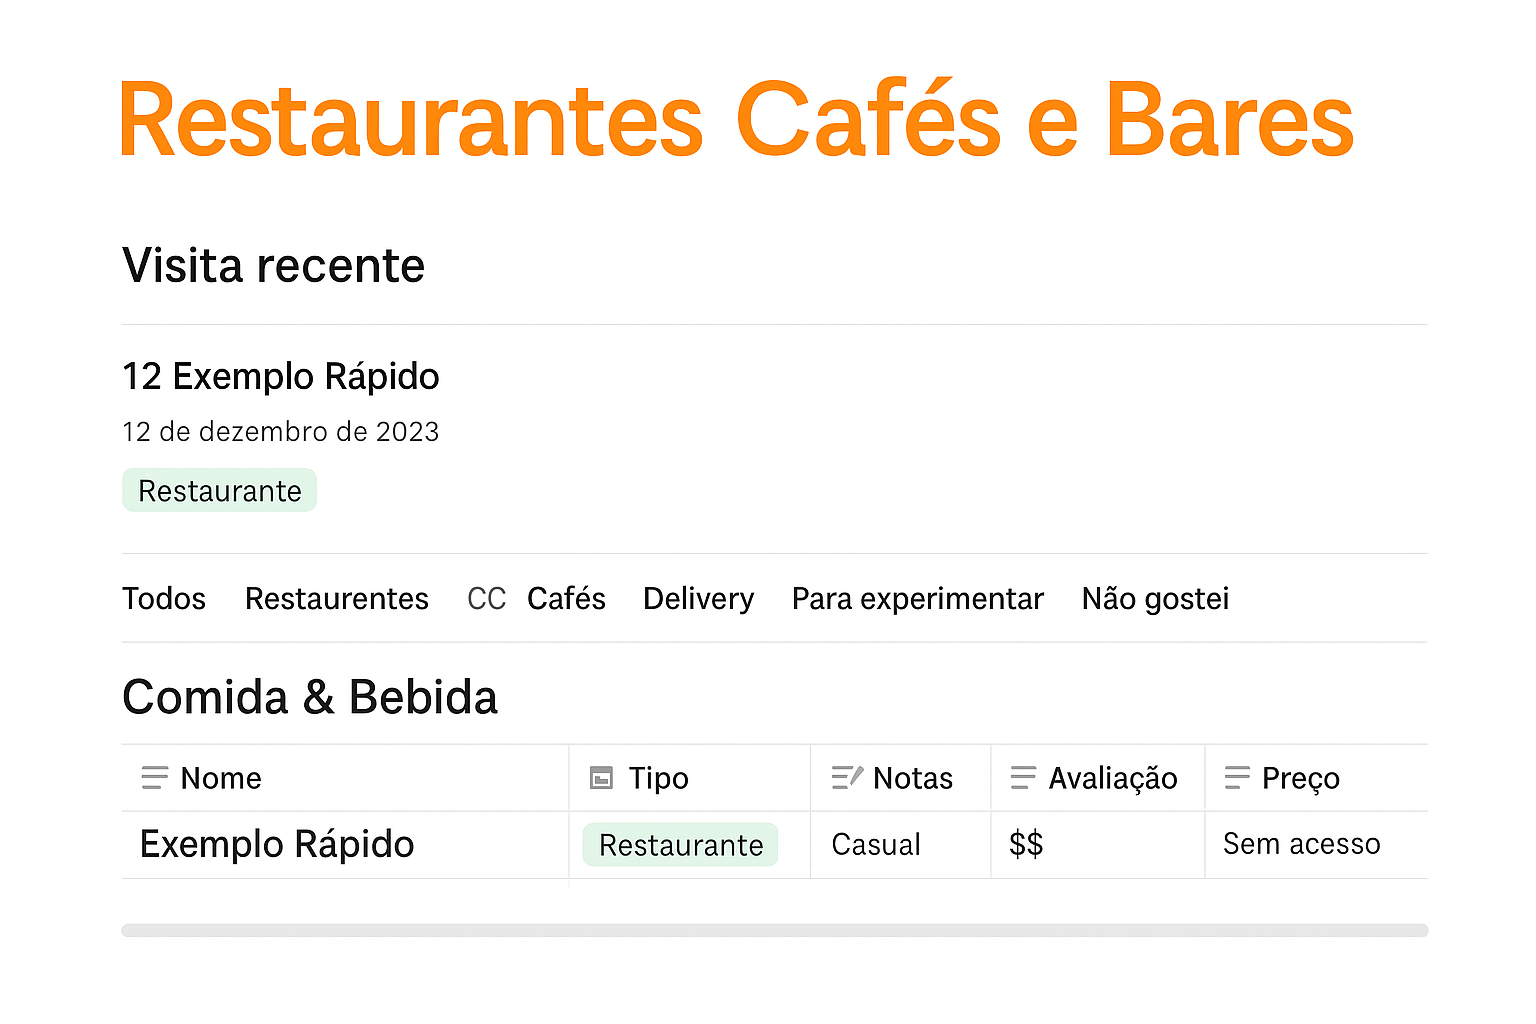1536x1024 pixels.
Task: Click the text icon beside Nome
Action: point(155,778)
